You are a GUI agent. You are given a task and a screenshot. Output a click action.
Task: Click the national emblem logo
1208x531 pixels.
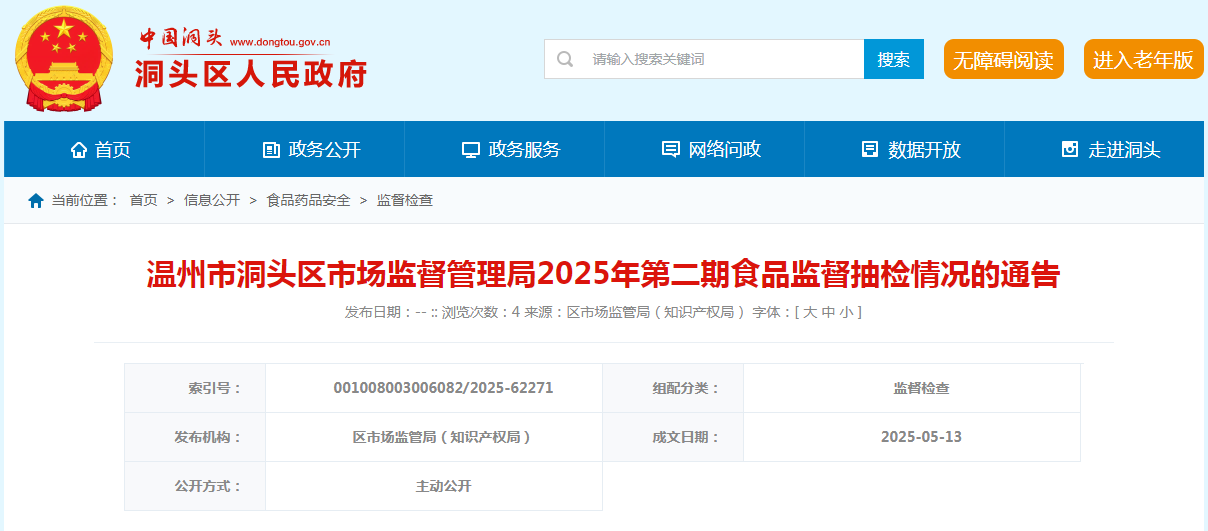click(x=65, y=59)
